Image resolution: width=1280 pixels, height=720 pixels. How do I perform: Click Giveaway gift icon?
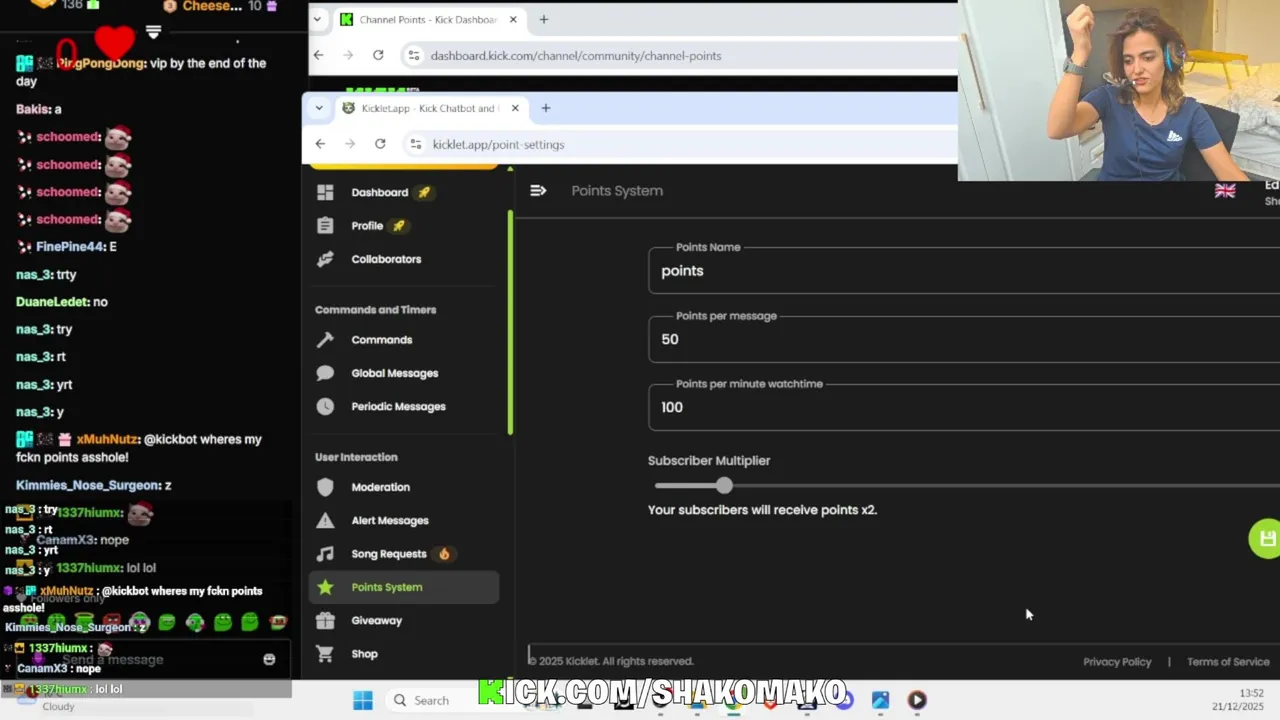325,620
